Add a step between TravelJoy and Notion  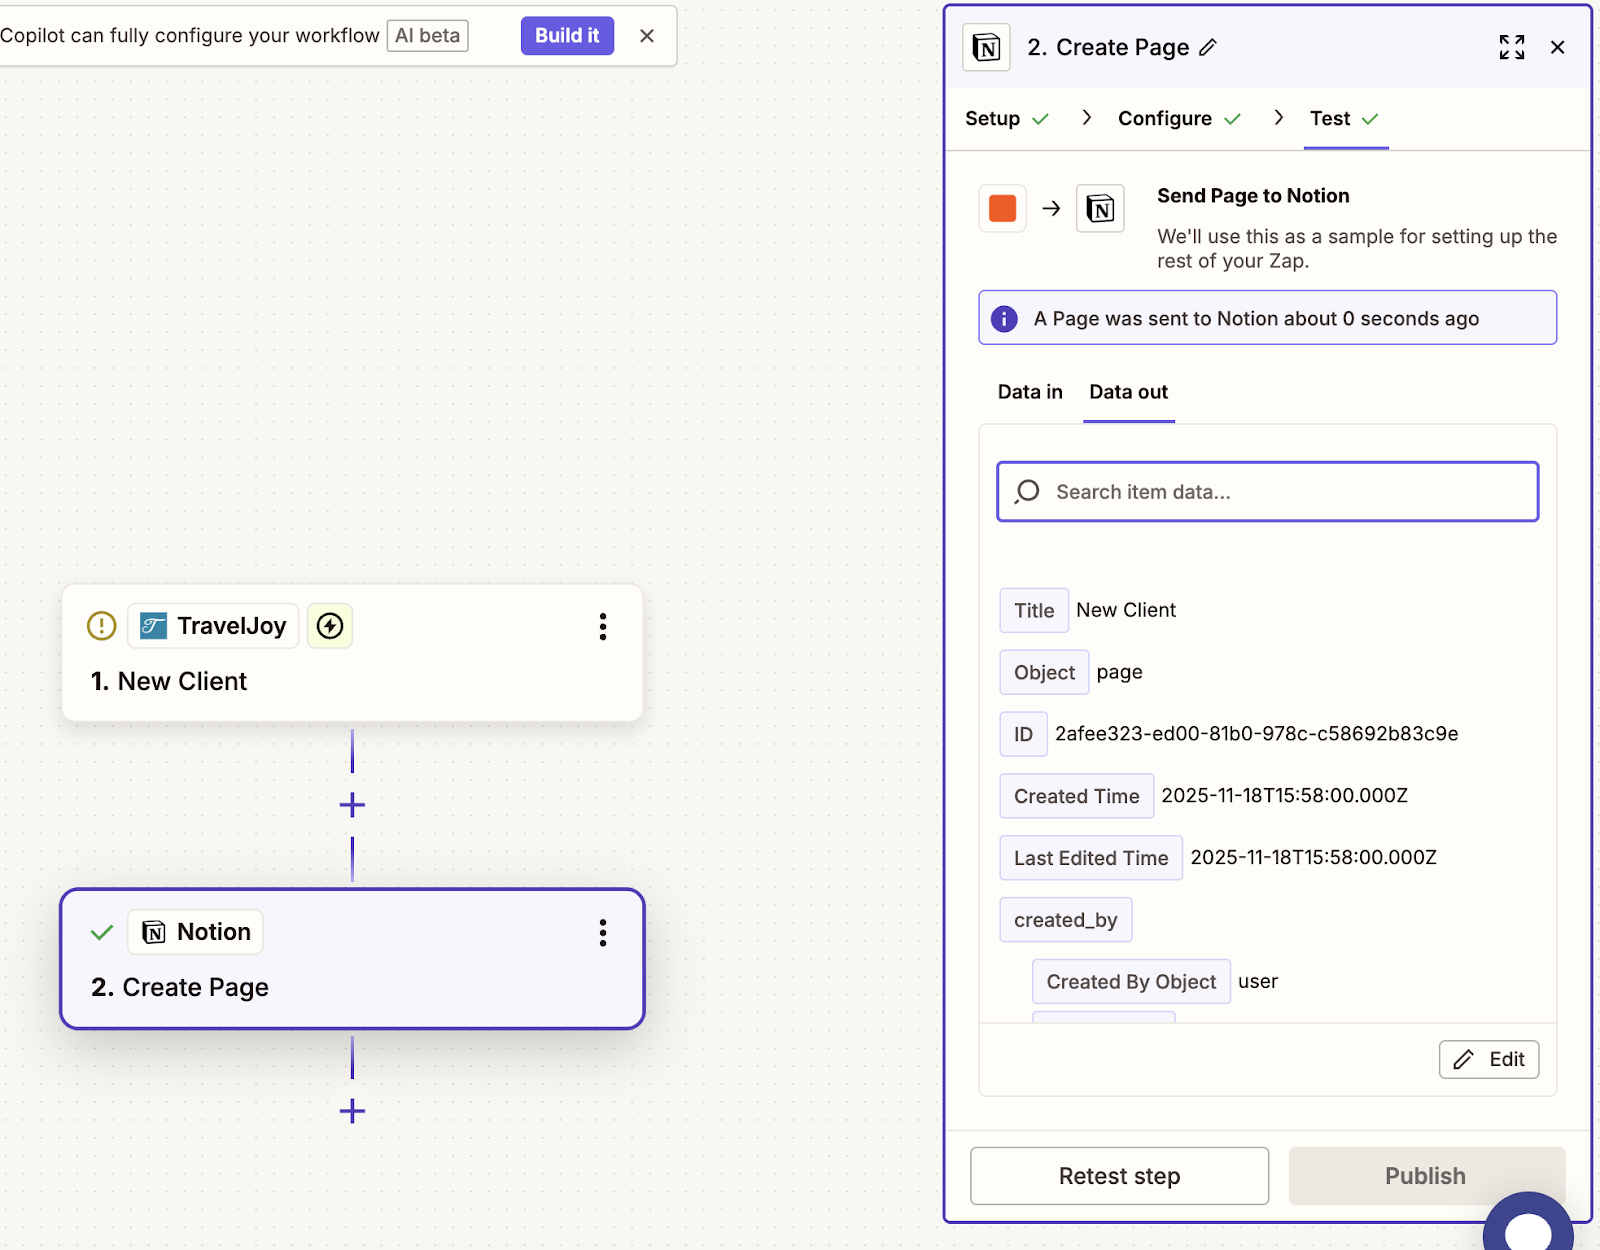(352, 805)
